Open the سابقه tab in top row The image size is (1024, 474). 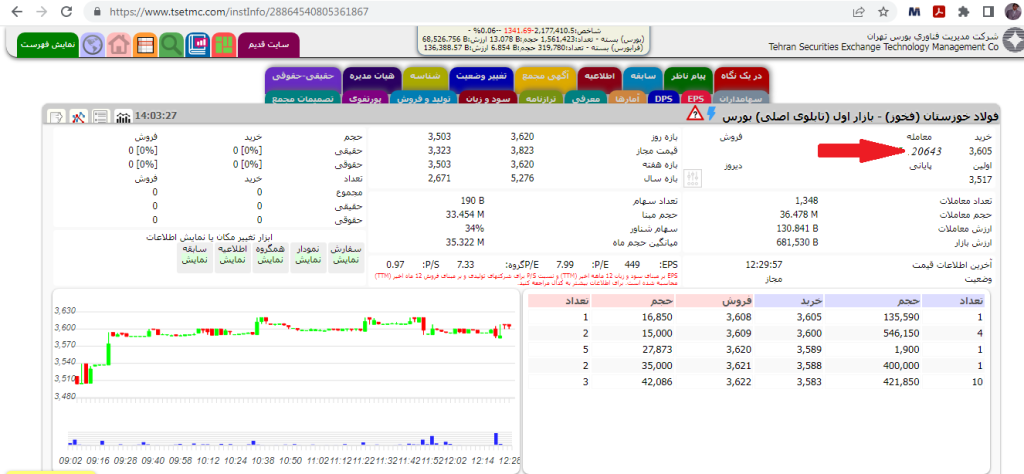pos(645,77)
